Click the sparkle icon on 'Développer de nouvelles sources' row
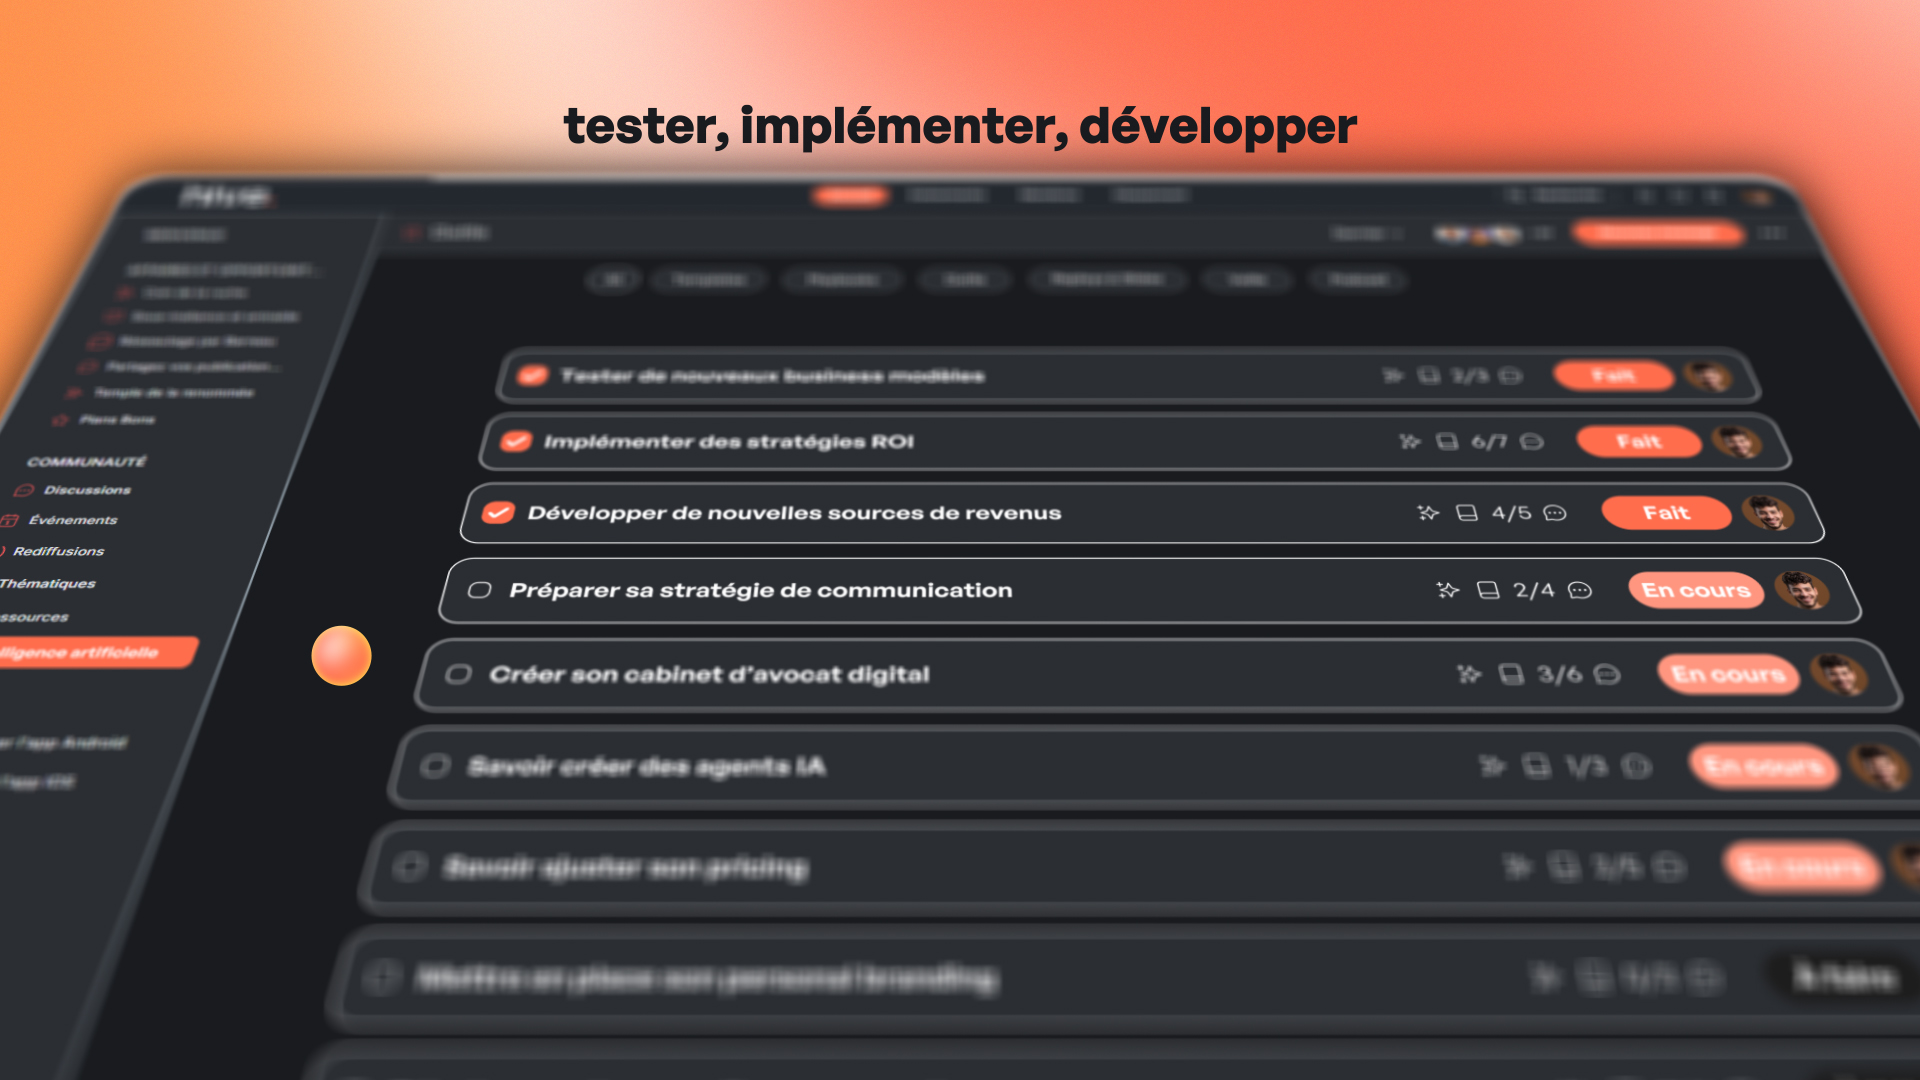This screenshot has width=1920, height=1080. (x=1428, y=513)
